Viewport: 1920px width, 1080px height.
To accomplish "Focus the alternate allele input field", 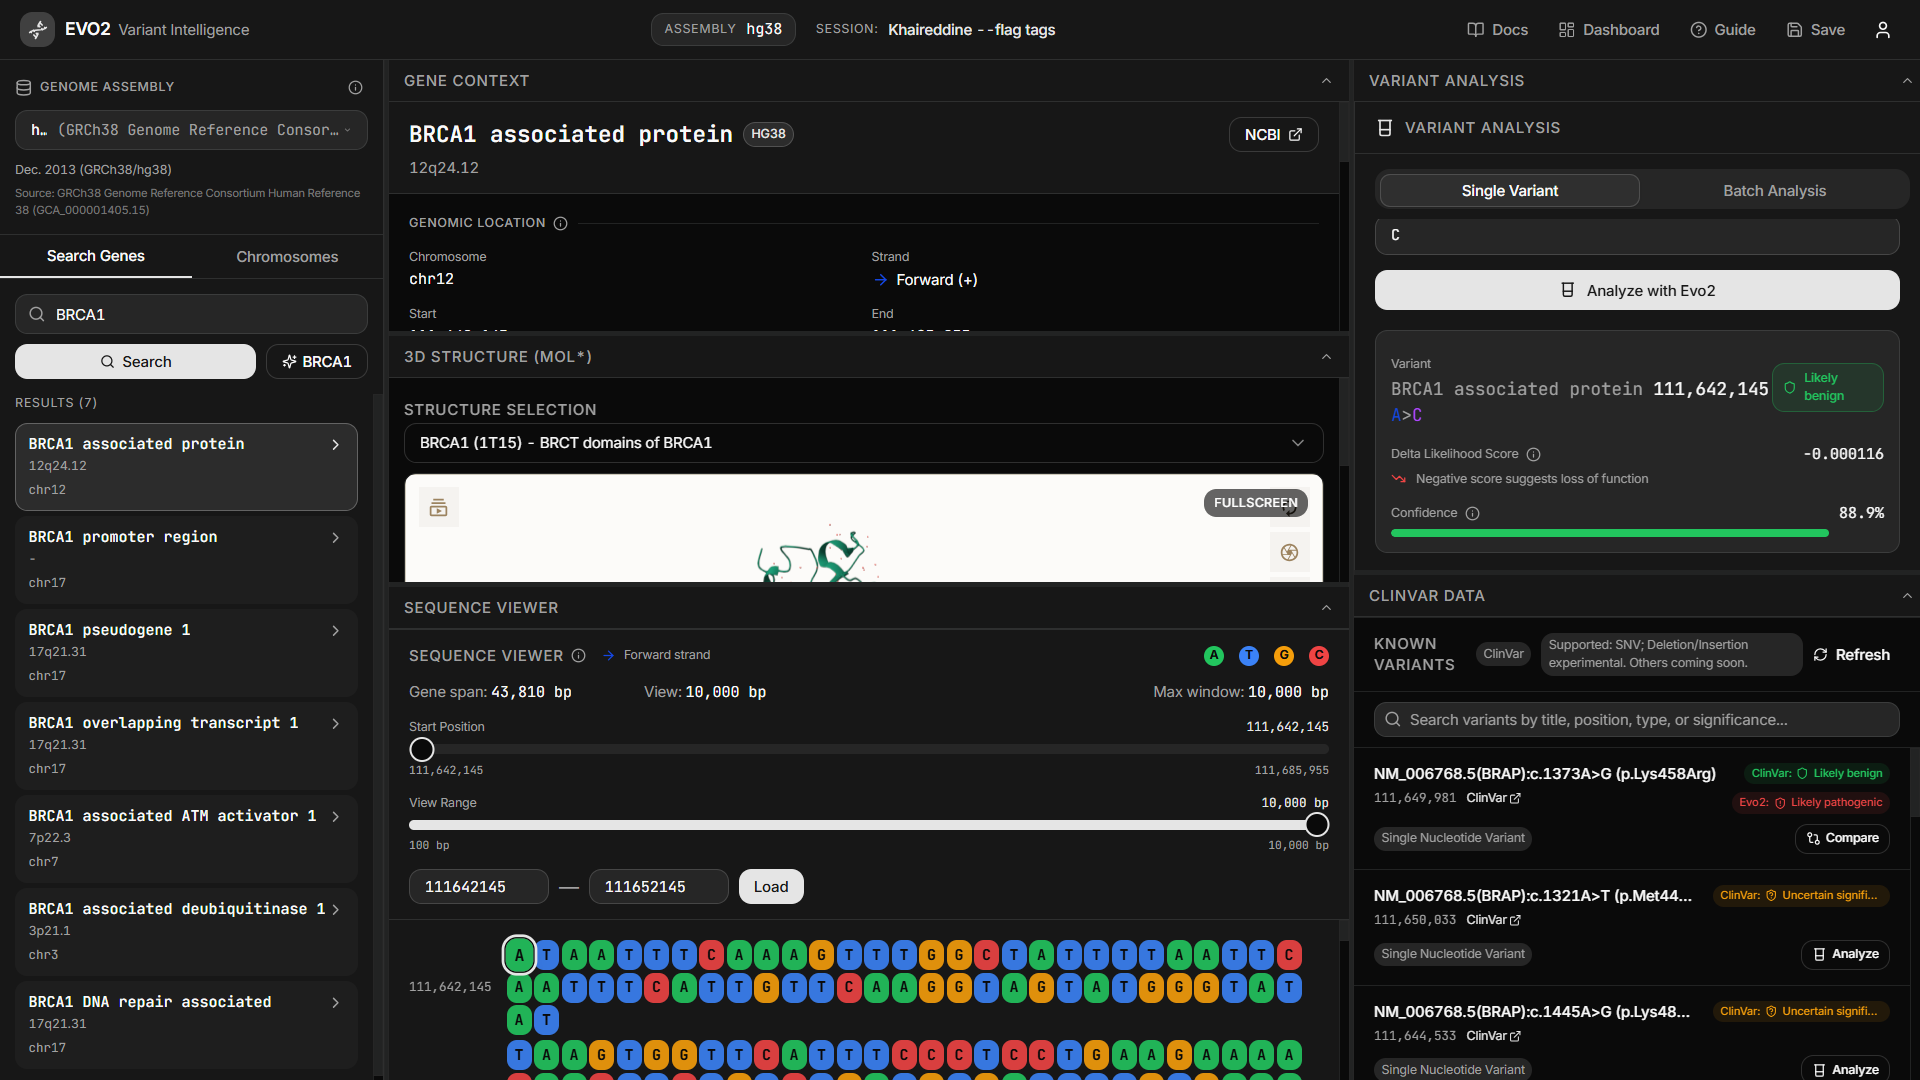I will pos(1637,236).
